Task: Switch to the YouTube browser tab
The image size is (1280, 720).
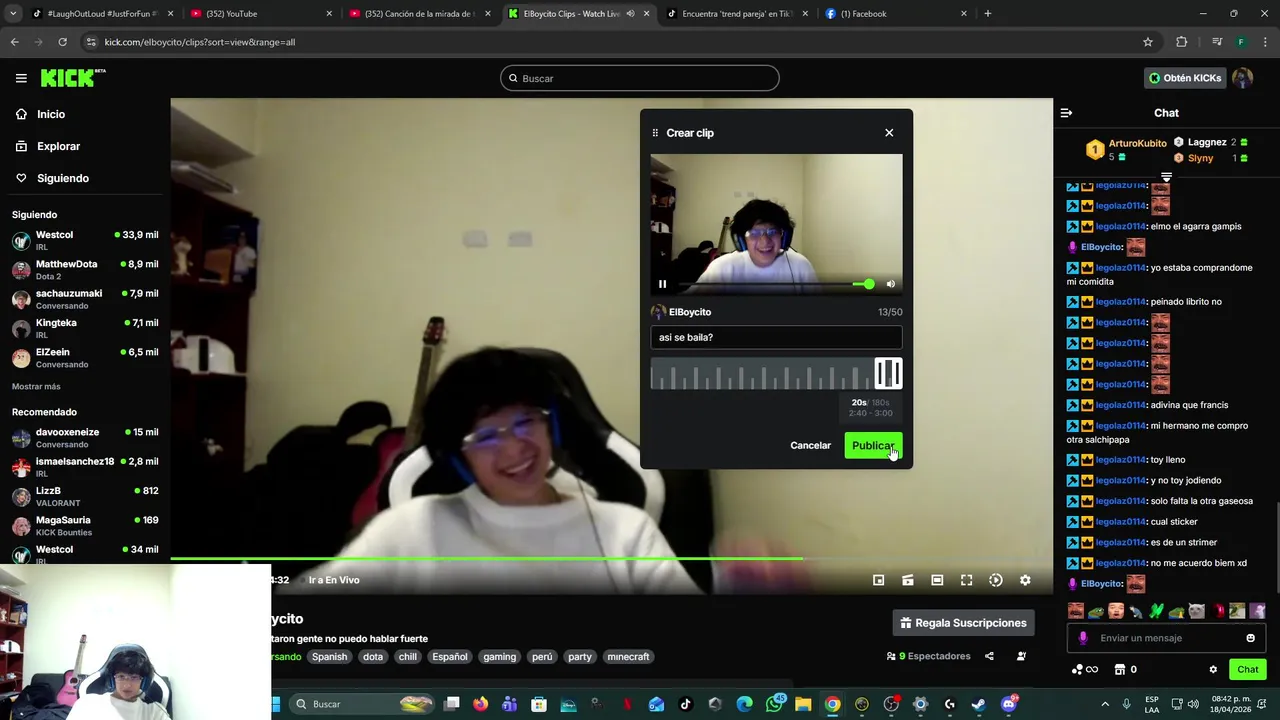Action: pos(260,14)
